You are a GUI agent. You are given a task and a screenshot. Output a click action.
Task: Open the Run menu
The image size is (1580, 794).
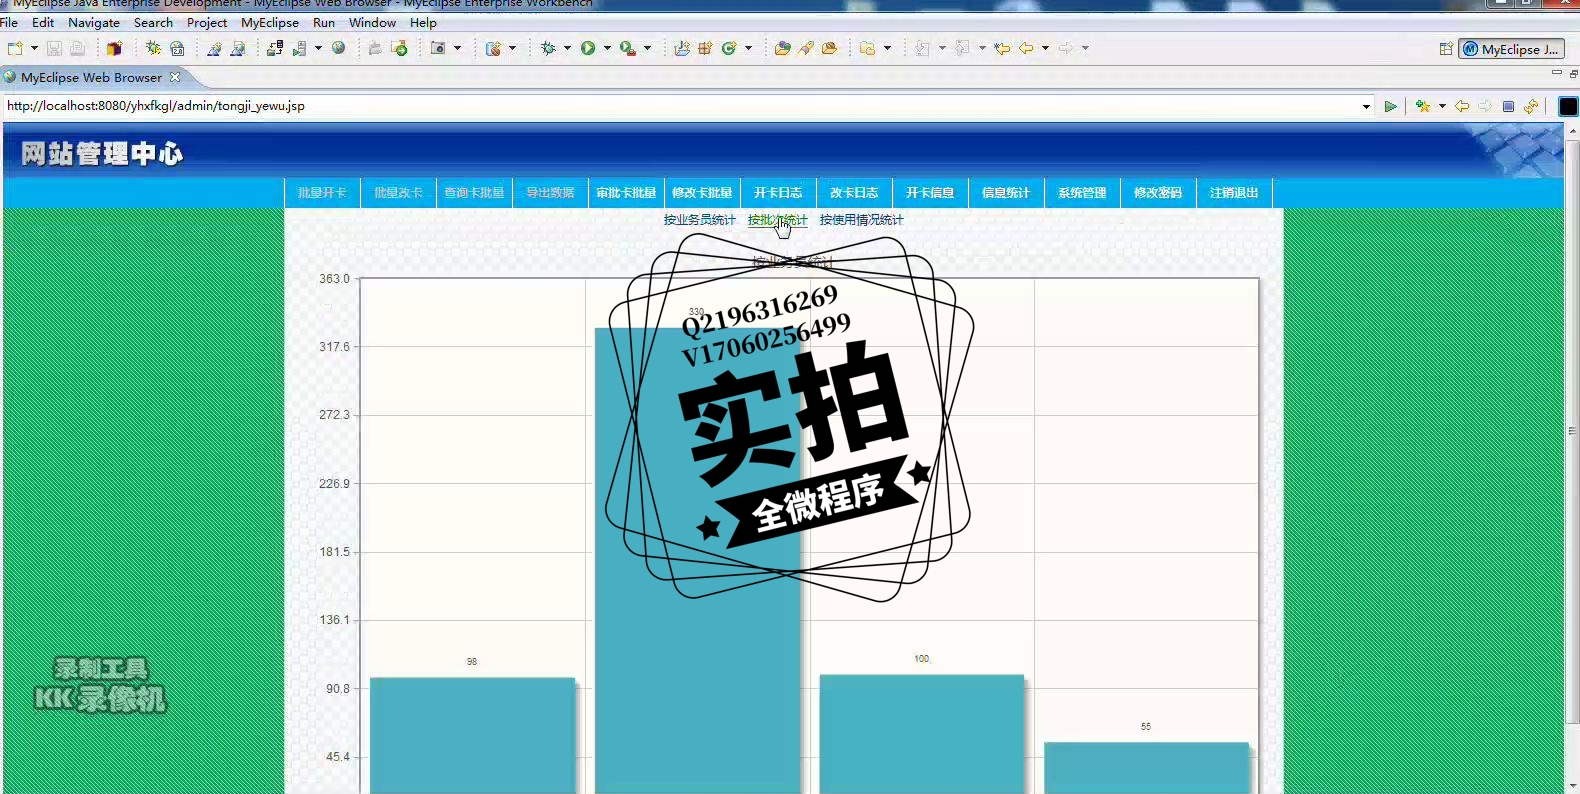(324, 22)
